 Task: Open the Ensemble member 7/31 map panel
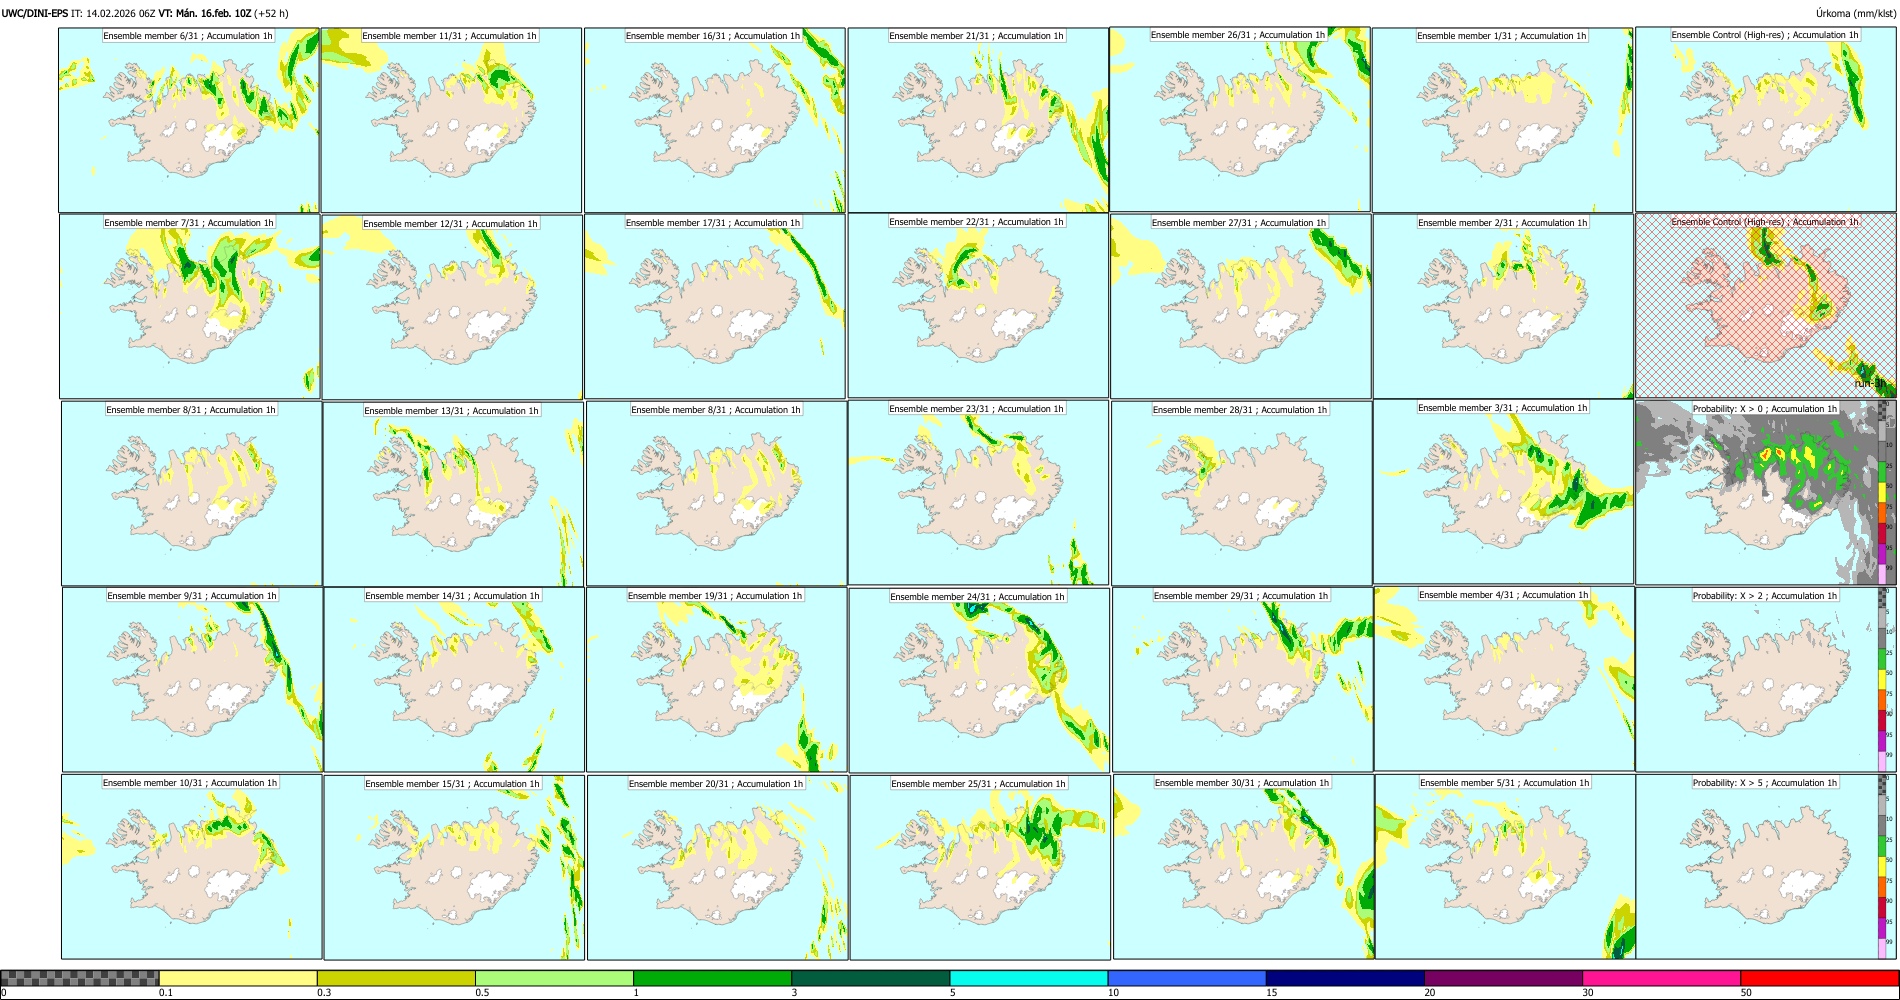189,307
